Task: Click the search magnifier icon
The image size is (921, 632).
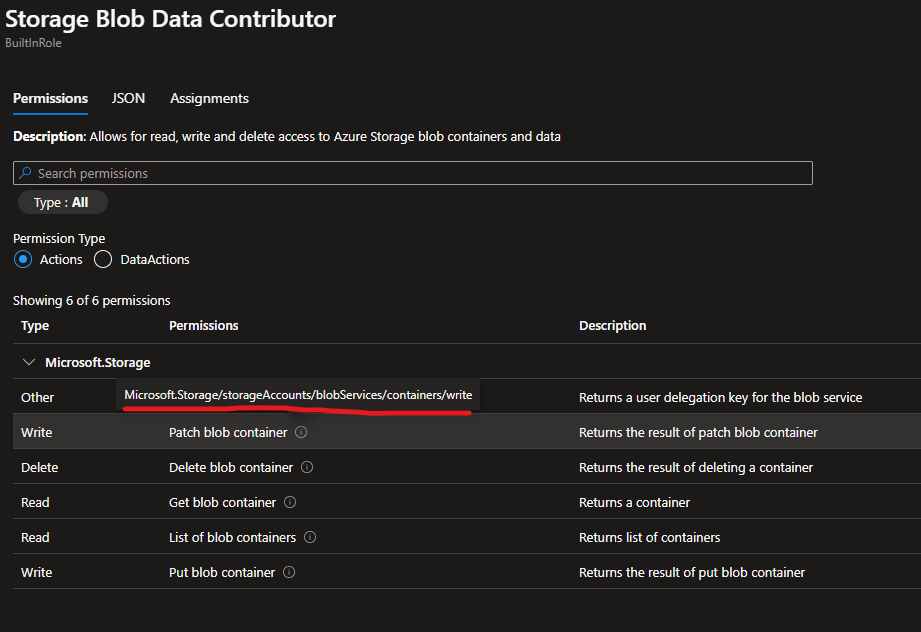Action: point(25,173)
